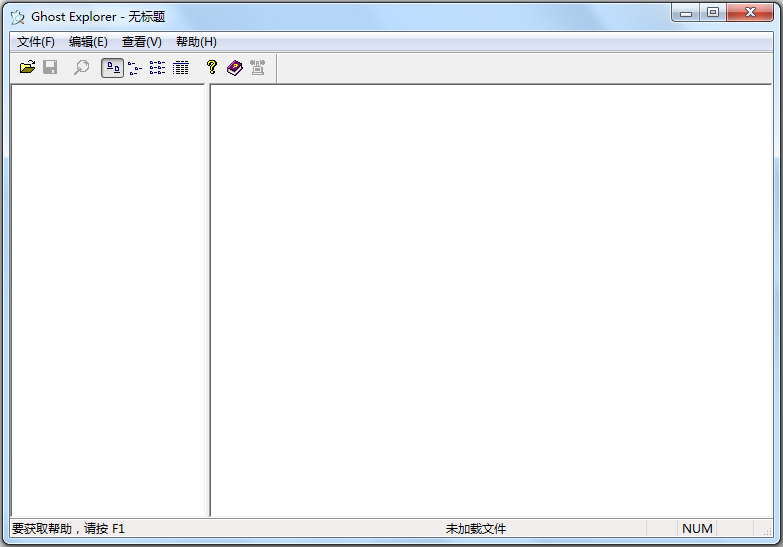Click the Save floppy disk icon
This screenshot has height=547, width=783.
pyautogui.click(x=50, y=68)
